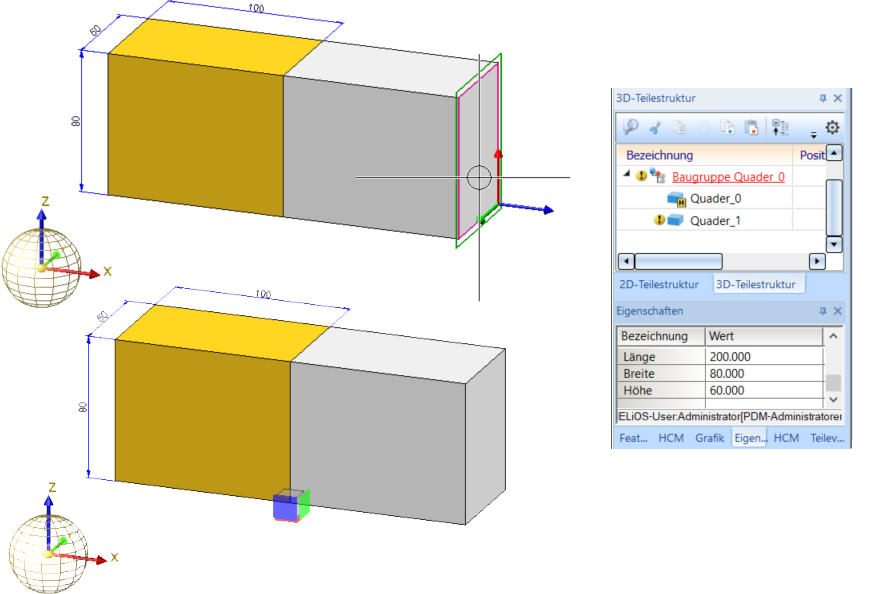Select the Quader_0 tree row

(x=716, y=199)
